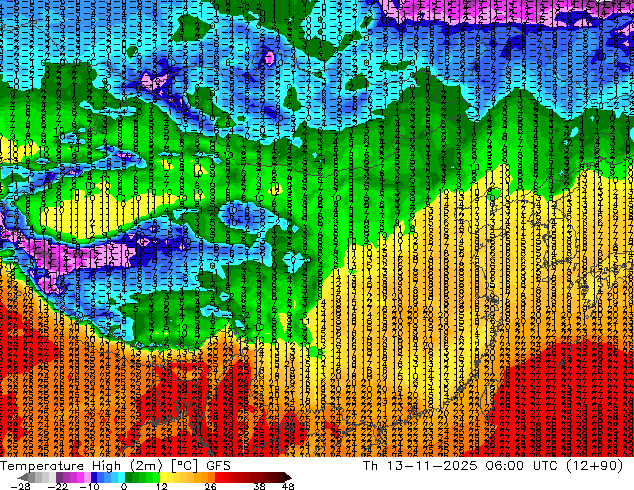Click the dark purple legend swatch at -22
Screen dimensions: 634x490
(x=59, y=477)
